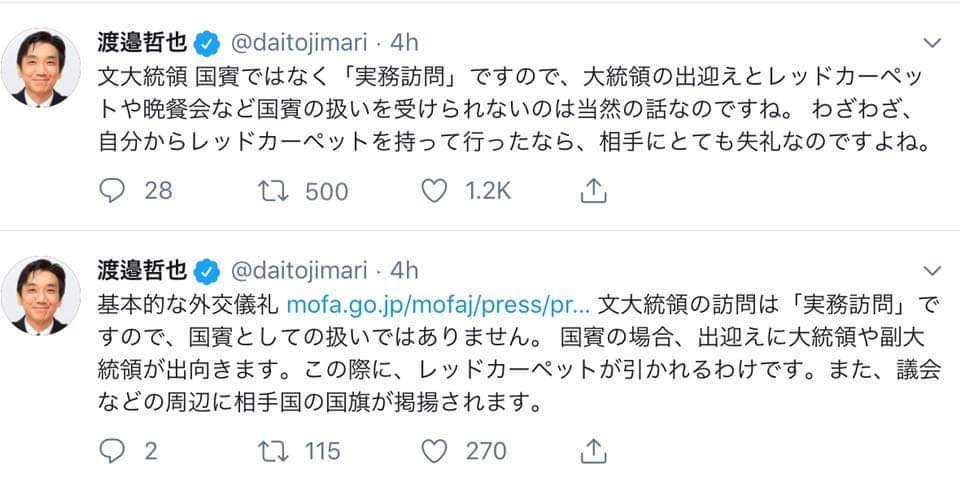Reply to the second tweet with 2 replies
Viewport: 960px width, 482px height.
(x=111, y=451)
